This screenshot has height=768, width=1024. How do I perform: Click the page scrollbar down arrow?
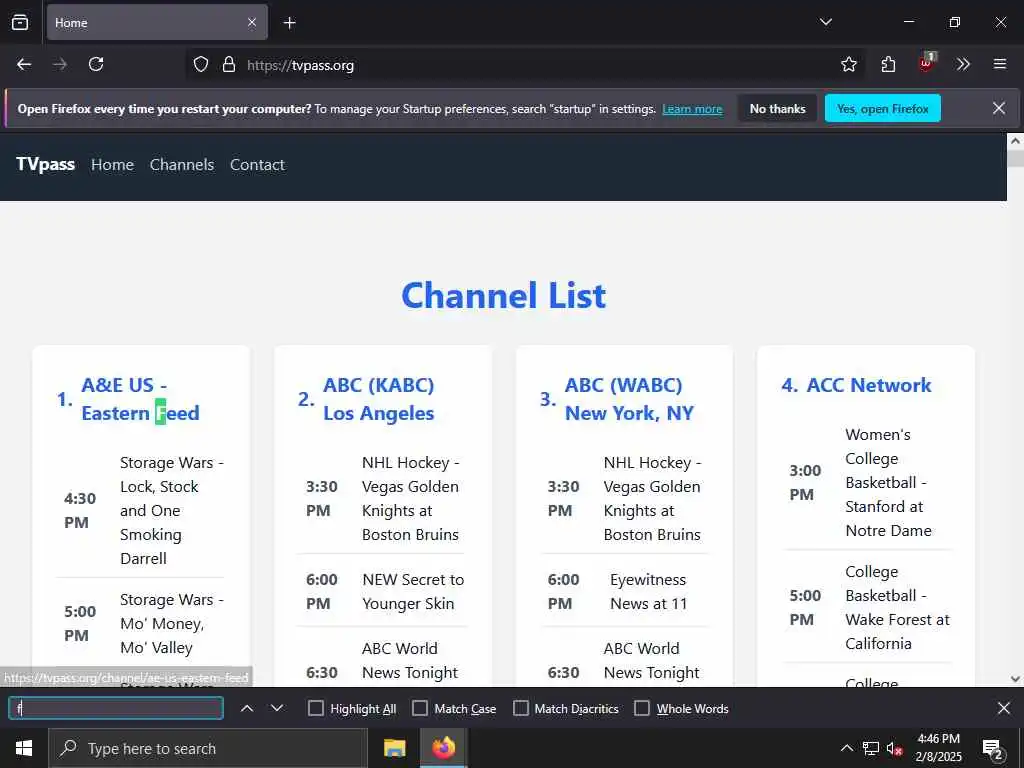1016,679
